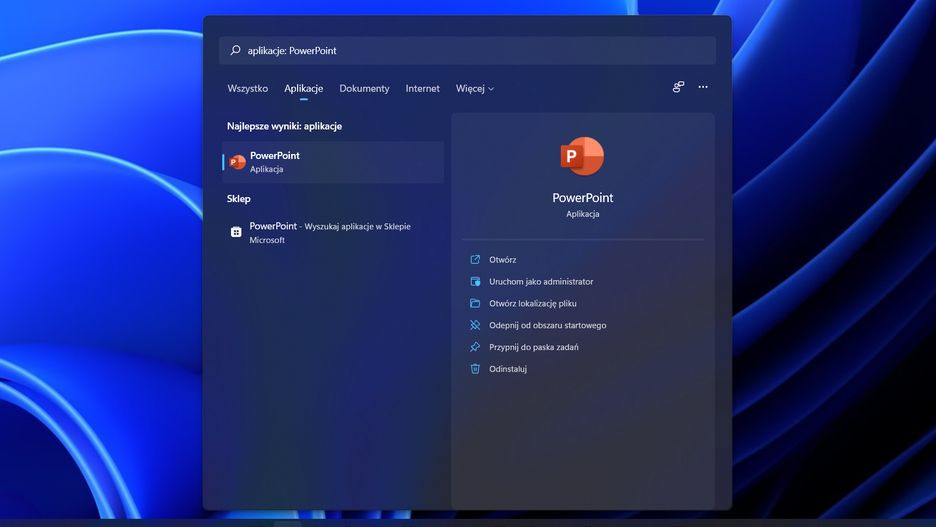
Task: Click the uninstall trash bin icon
Action: 475,369
